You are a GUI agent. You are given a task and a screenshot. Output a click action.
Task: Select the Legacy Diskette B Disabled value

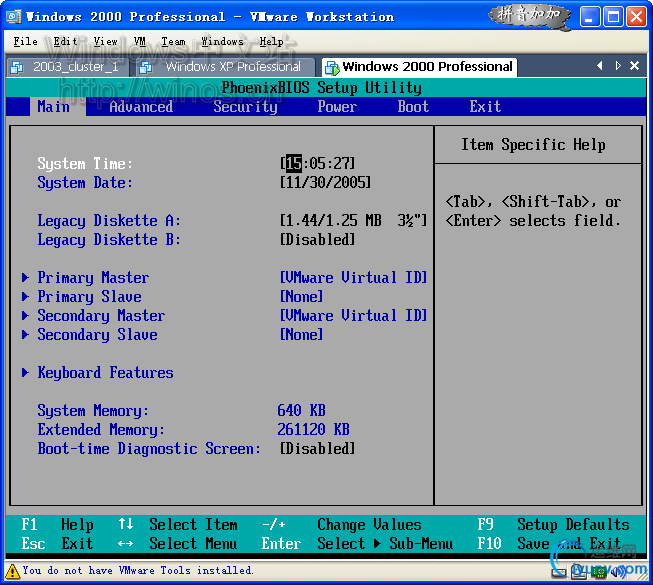(318, 240)
